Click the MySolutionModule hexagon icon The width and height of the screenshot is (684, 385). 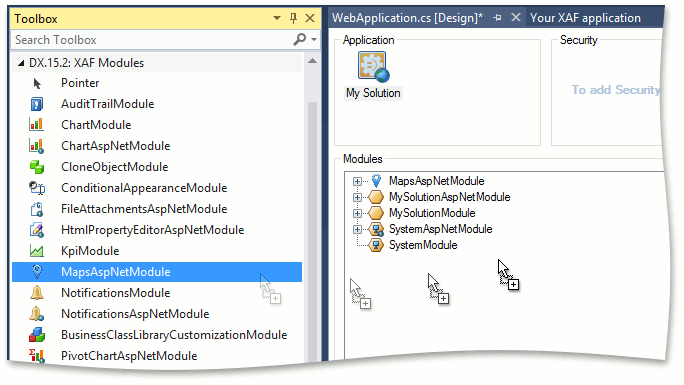(x=376, y=213)
